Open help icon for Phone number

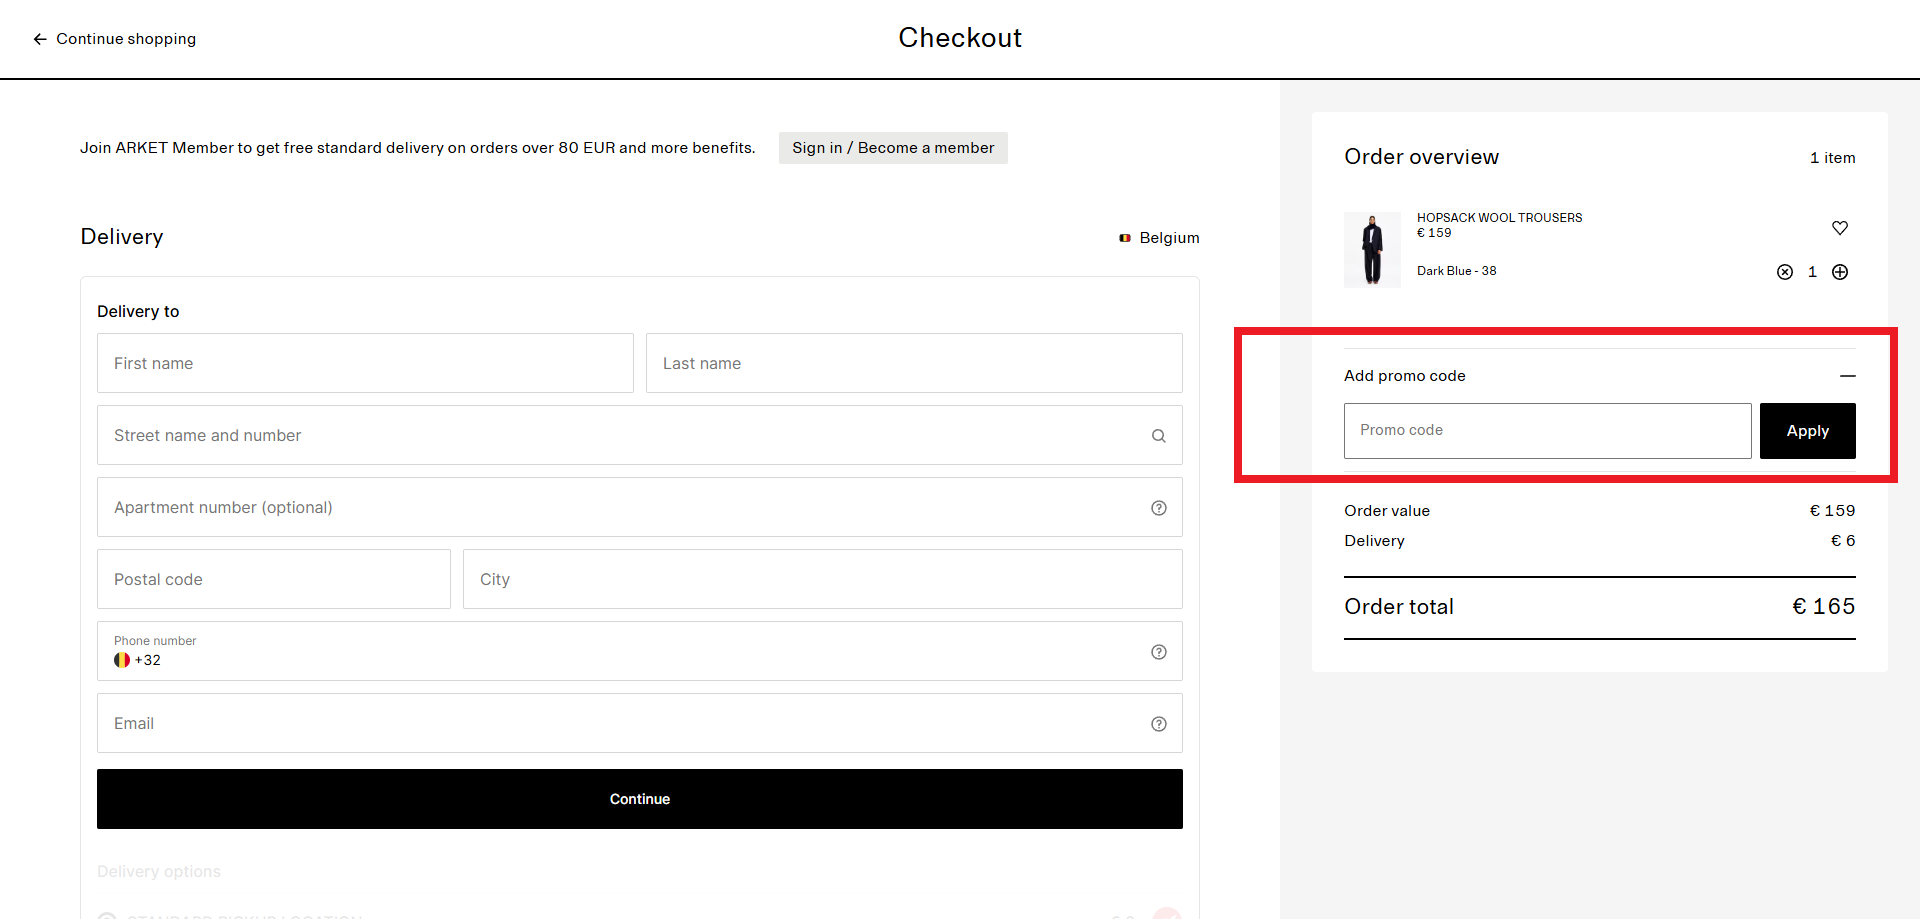[x=1159, y=652]
